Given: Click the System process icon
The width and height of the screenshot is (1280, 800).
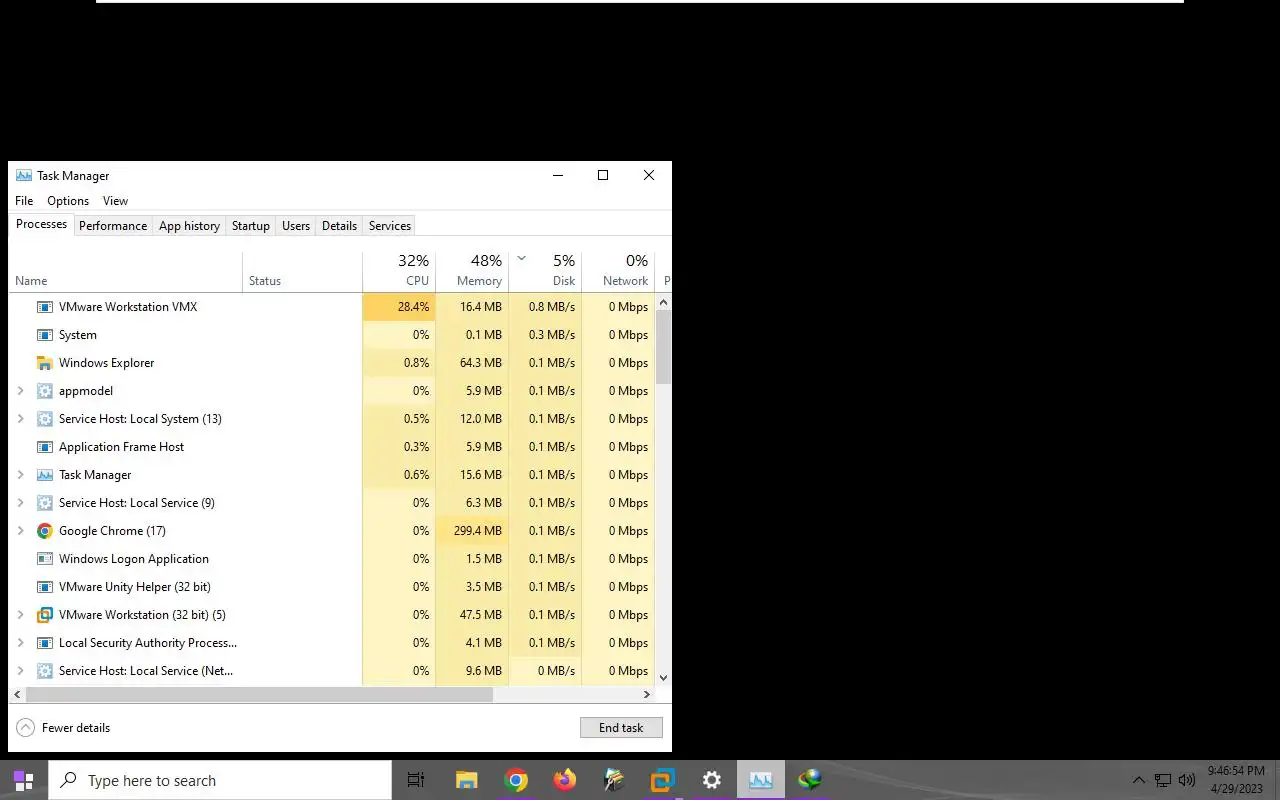Looking at the screenshot, I should (x=44, y=335).
